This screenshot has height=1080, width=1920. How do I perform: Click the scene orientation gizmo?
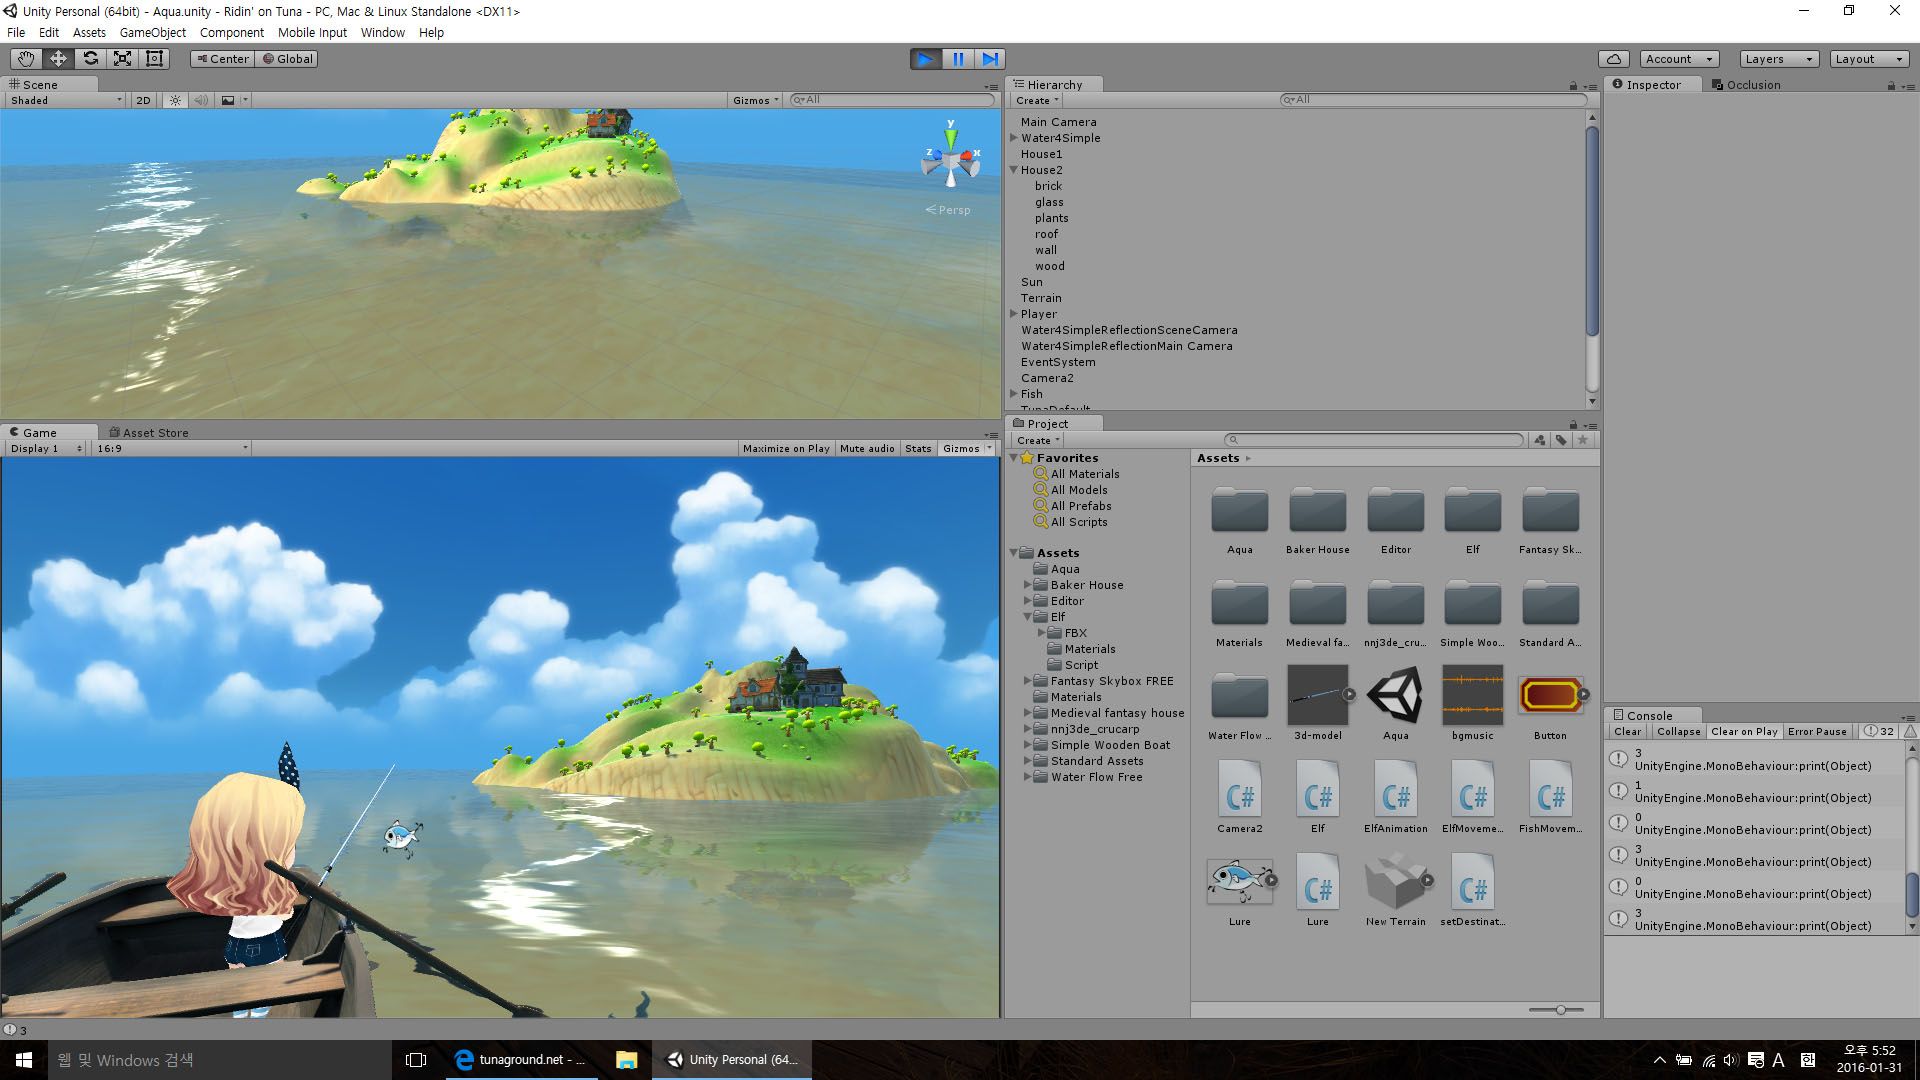pyautogui.click(x=950, y=160)
